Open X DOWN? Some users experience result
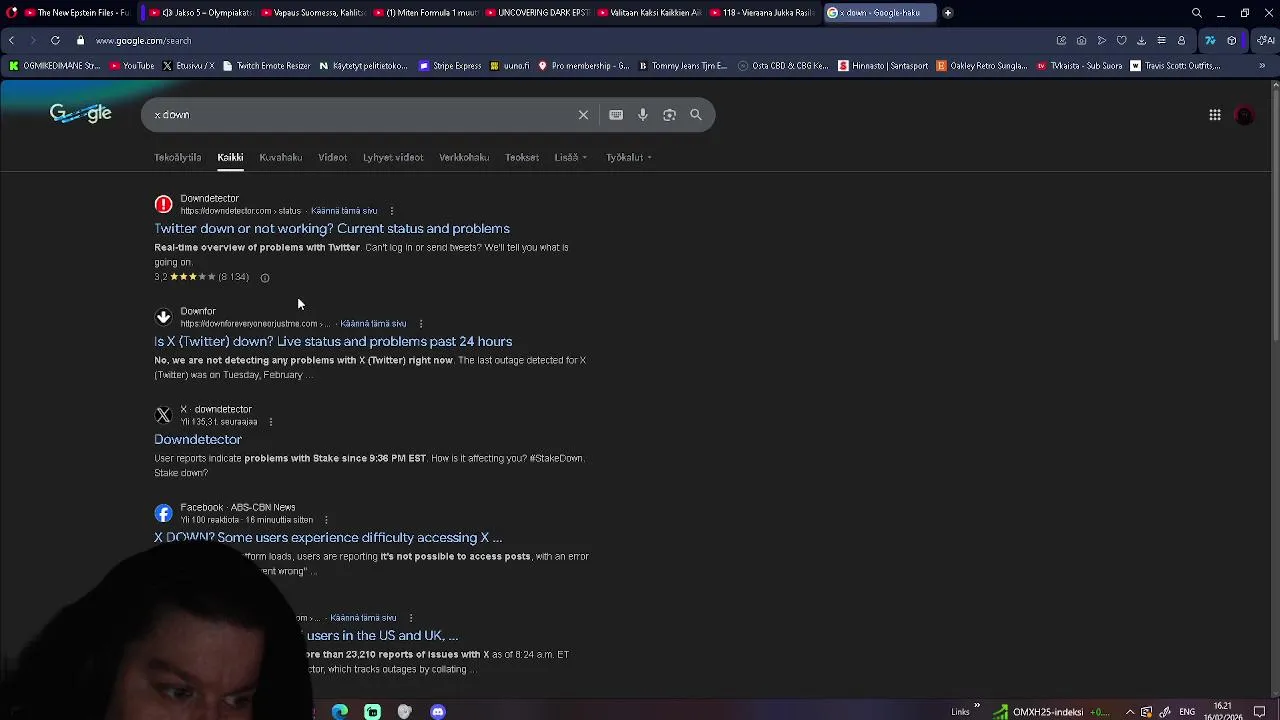The image size is (1280, 720). pyautogui.click(x=328, y=538)
